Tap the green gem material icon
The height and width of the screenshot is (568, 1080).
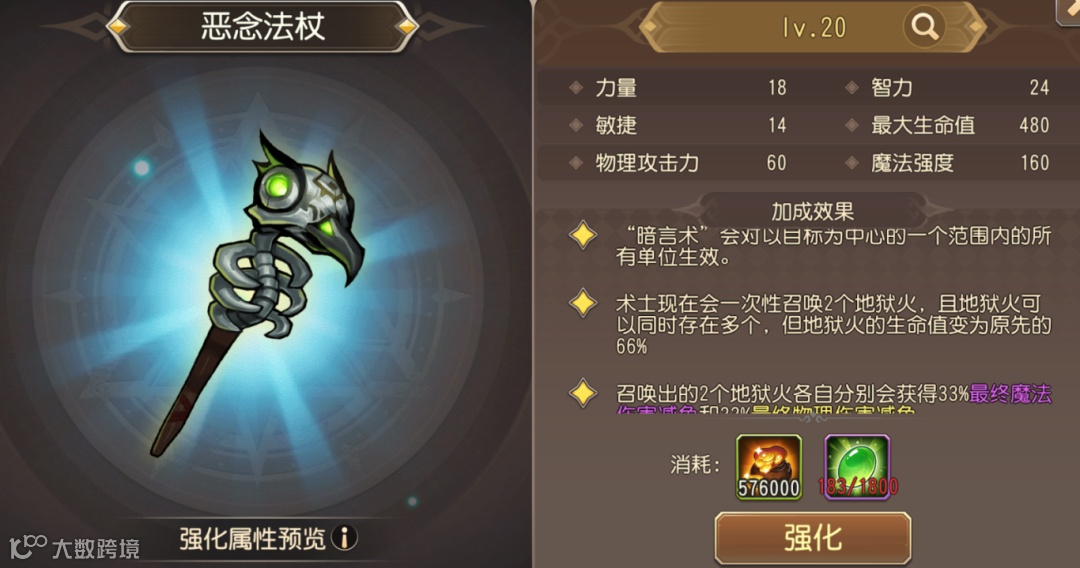[x=858, y=467]
